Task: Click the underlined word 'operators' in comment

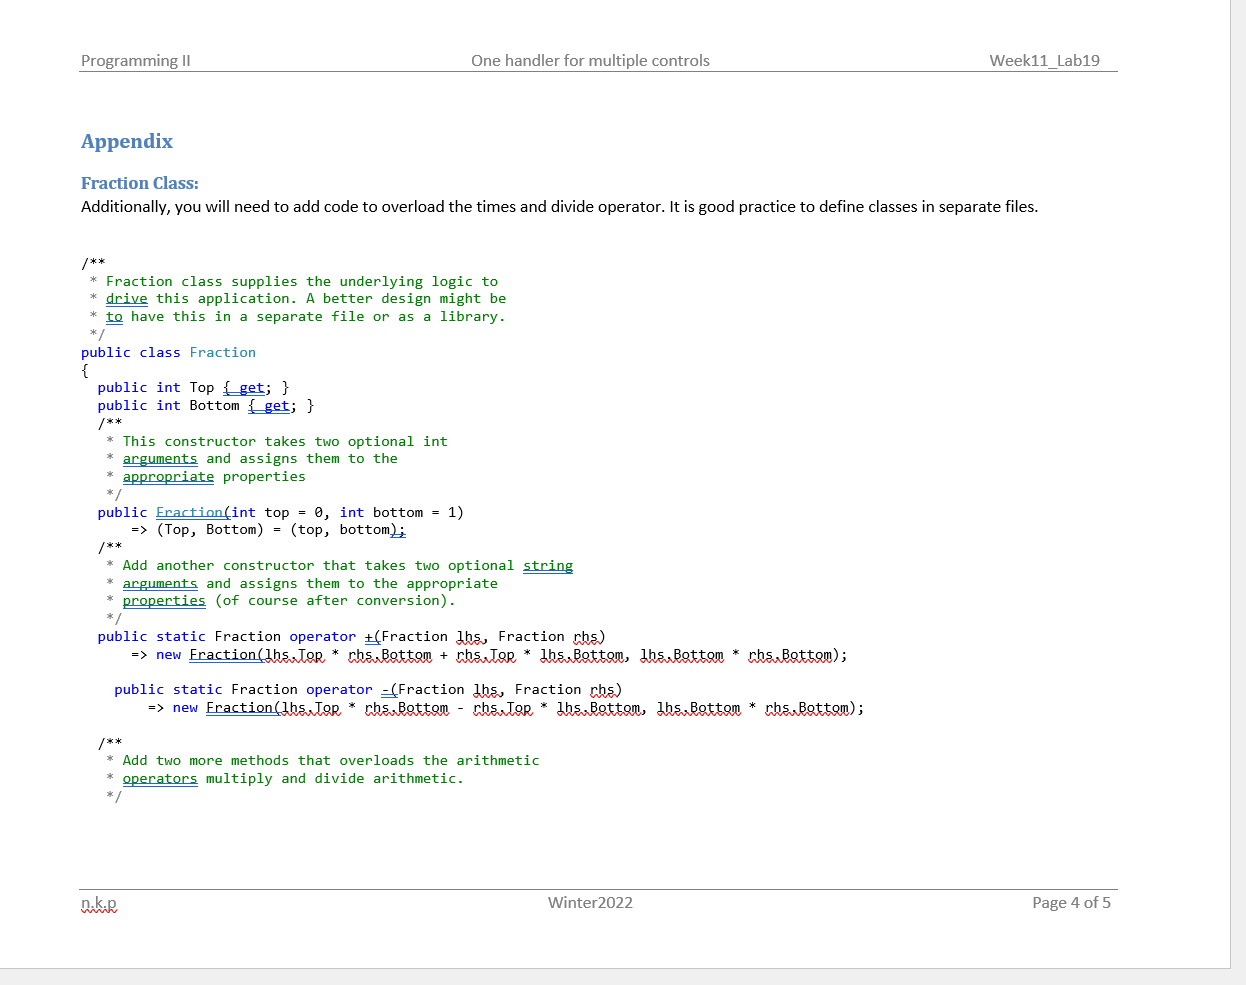Action: point(160,778)
